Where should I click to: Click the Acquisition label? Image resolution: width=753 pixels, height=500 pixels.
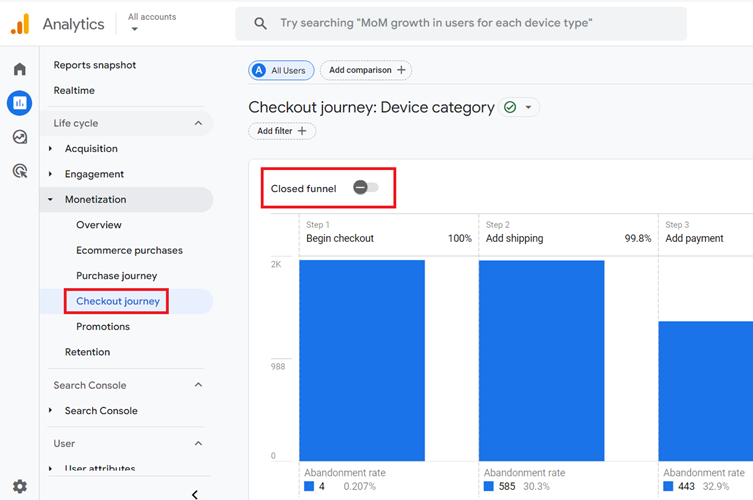click(91, 149)
